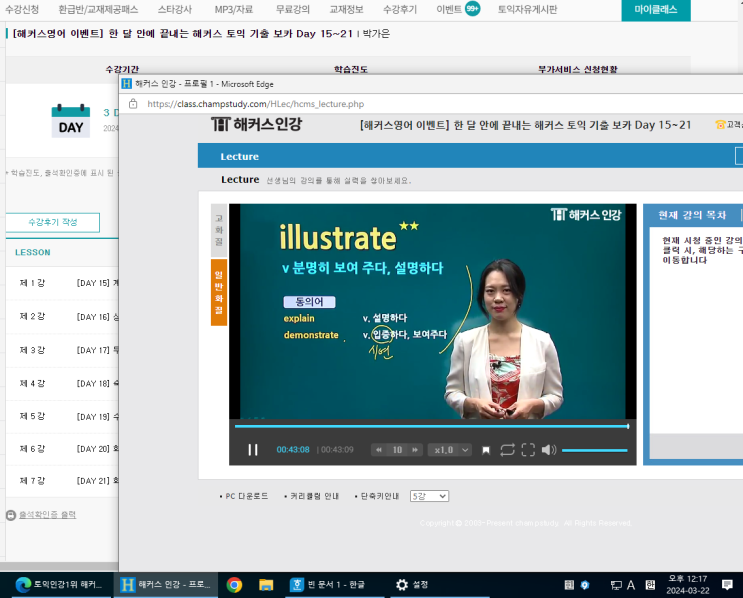Open the notification center icon

tap(727, 585)
